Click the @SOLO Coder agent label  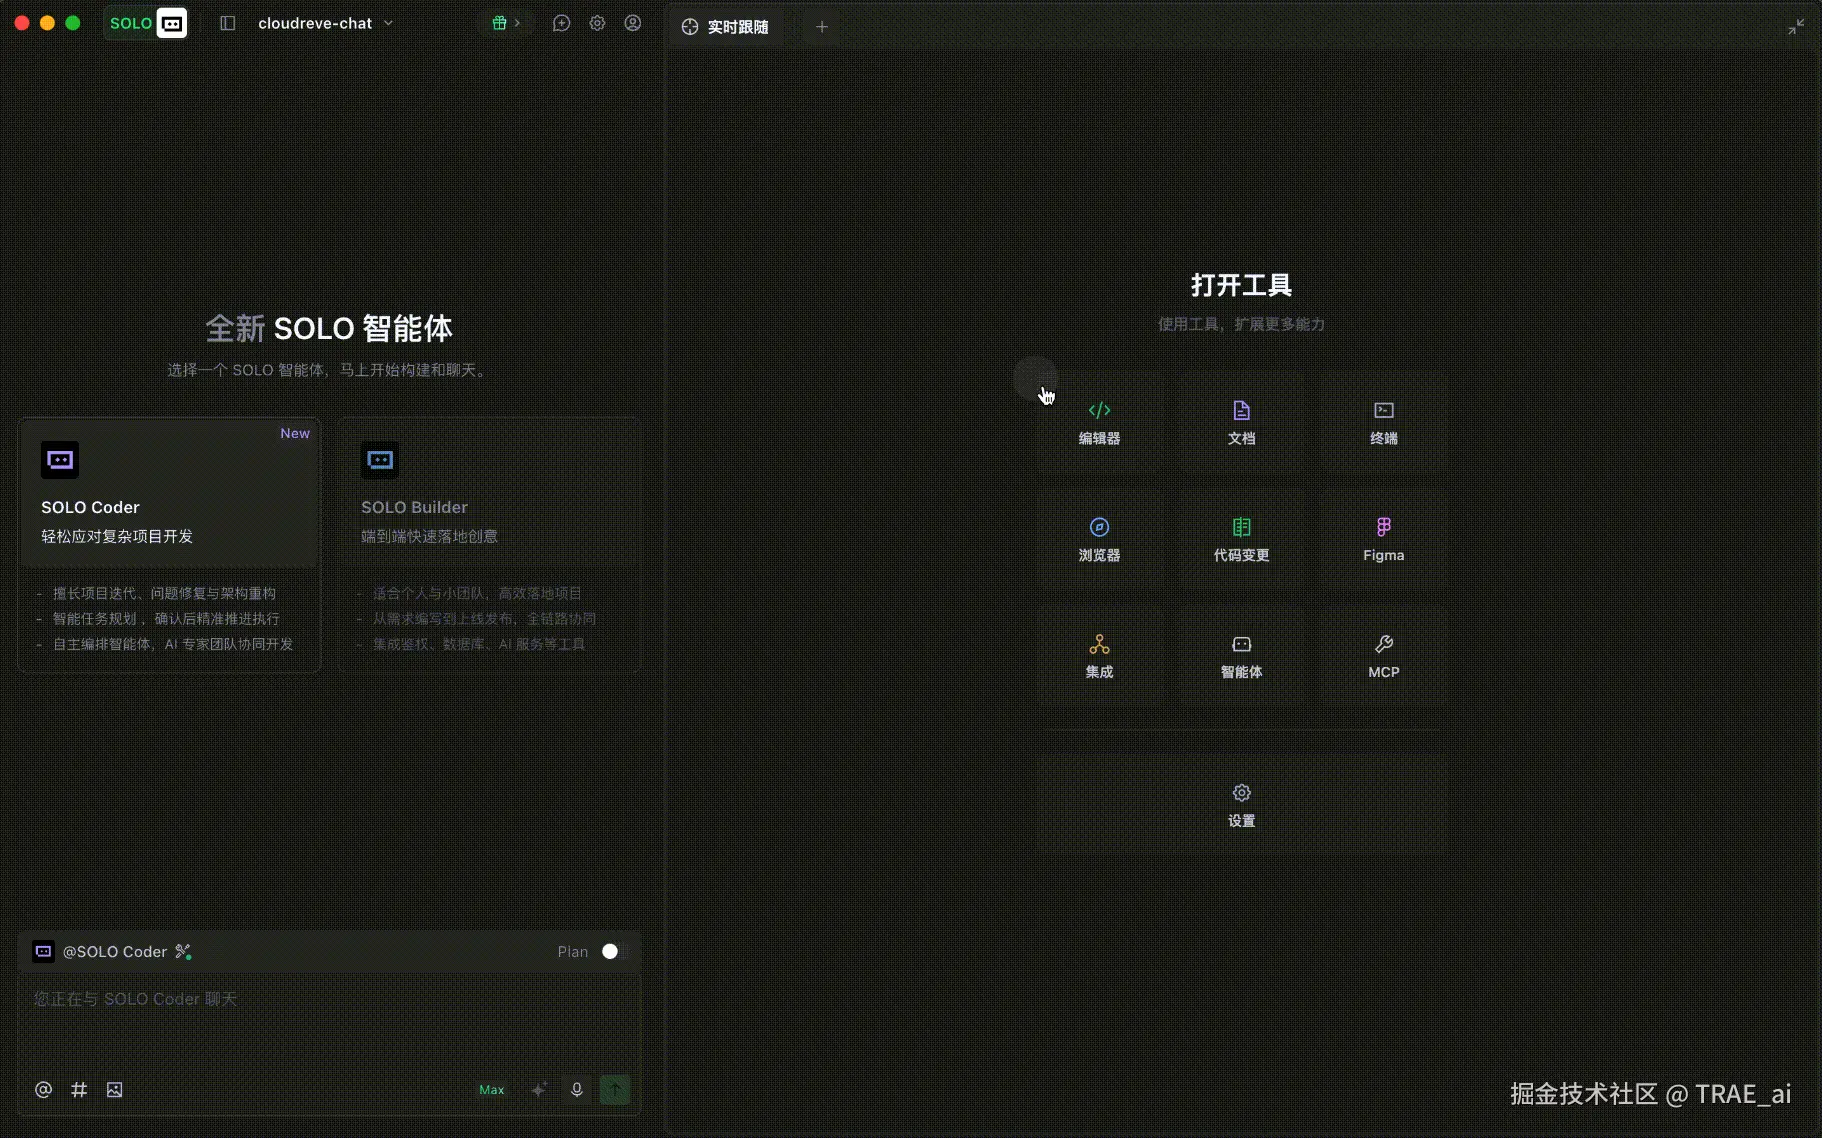click(x=115, y=952)
